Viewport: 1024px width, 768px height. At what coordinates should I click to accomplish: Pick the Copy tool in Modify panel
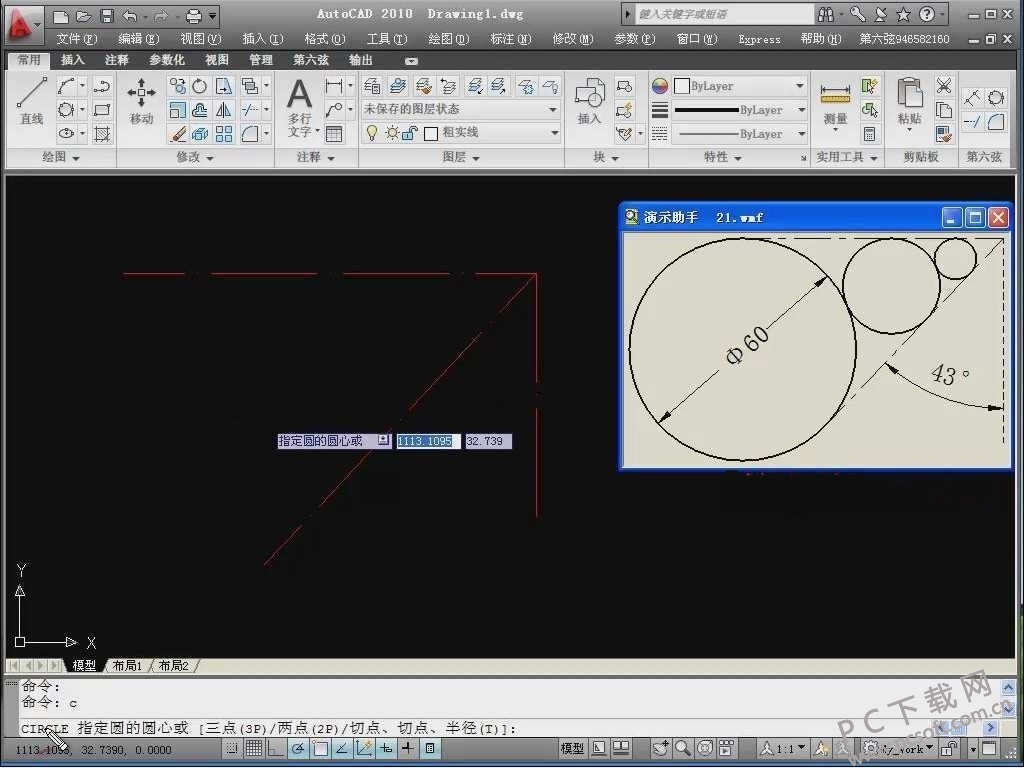point(177,86)
